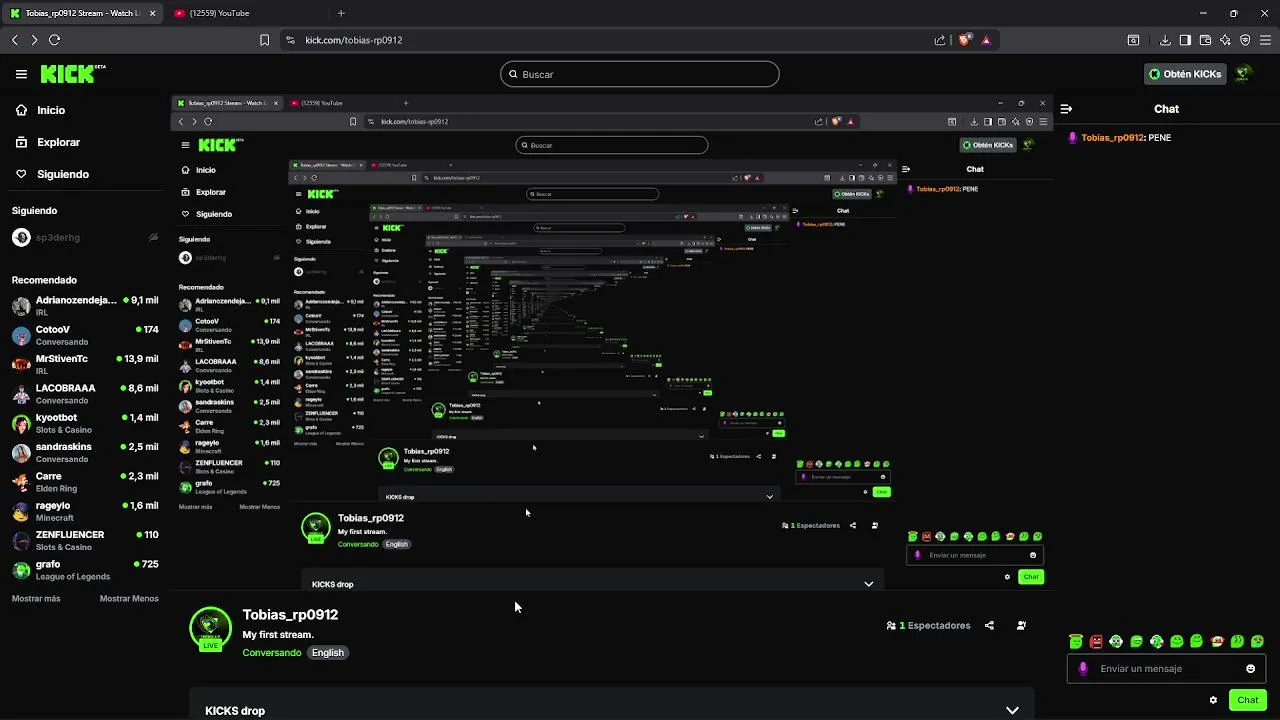Open Brave Rewards triangle icon

point(986,40)
